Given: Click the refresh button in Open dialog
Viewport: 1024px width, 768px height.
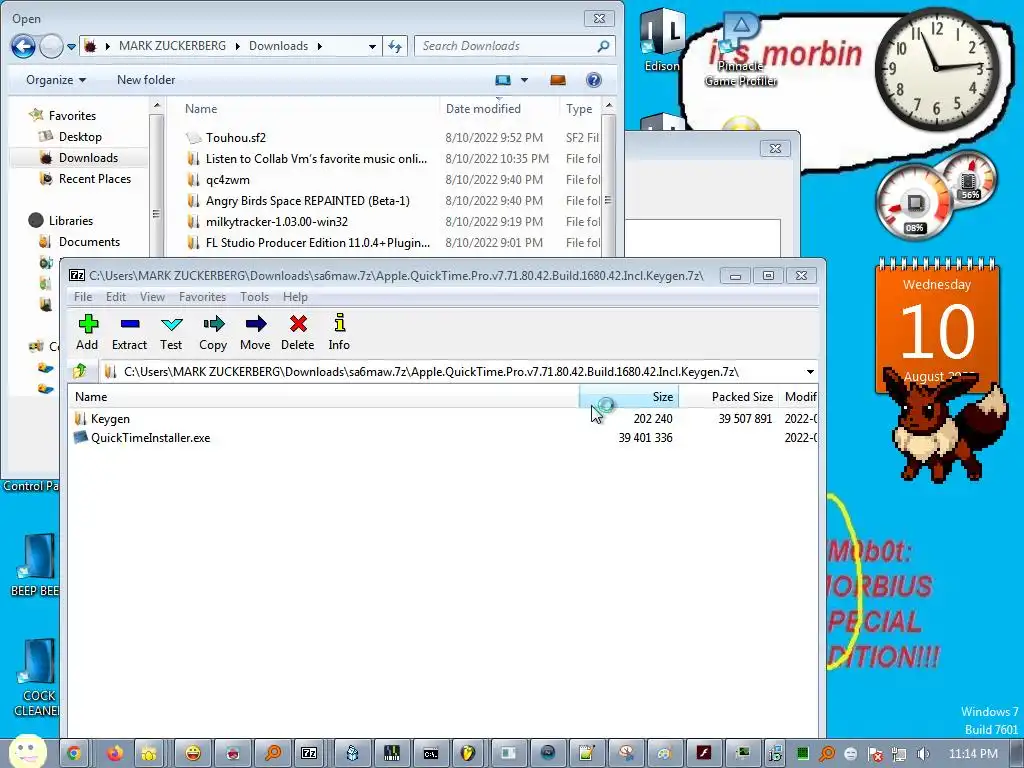Looking at the screenshot, I should 395,46.
